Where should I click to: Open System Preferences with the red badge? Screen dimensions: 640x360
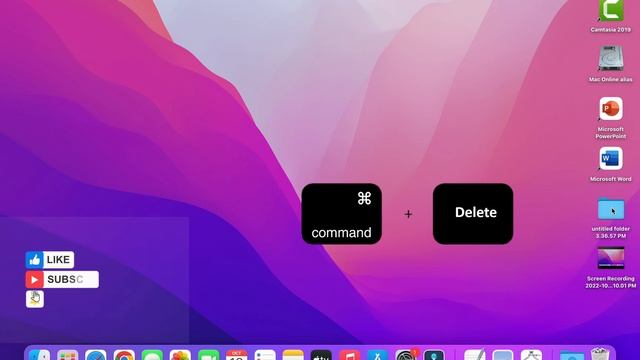tap(406, 354)
